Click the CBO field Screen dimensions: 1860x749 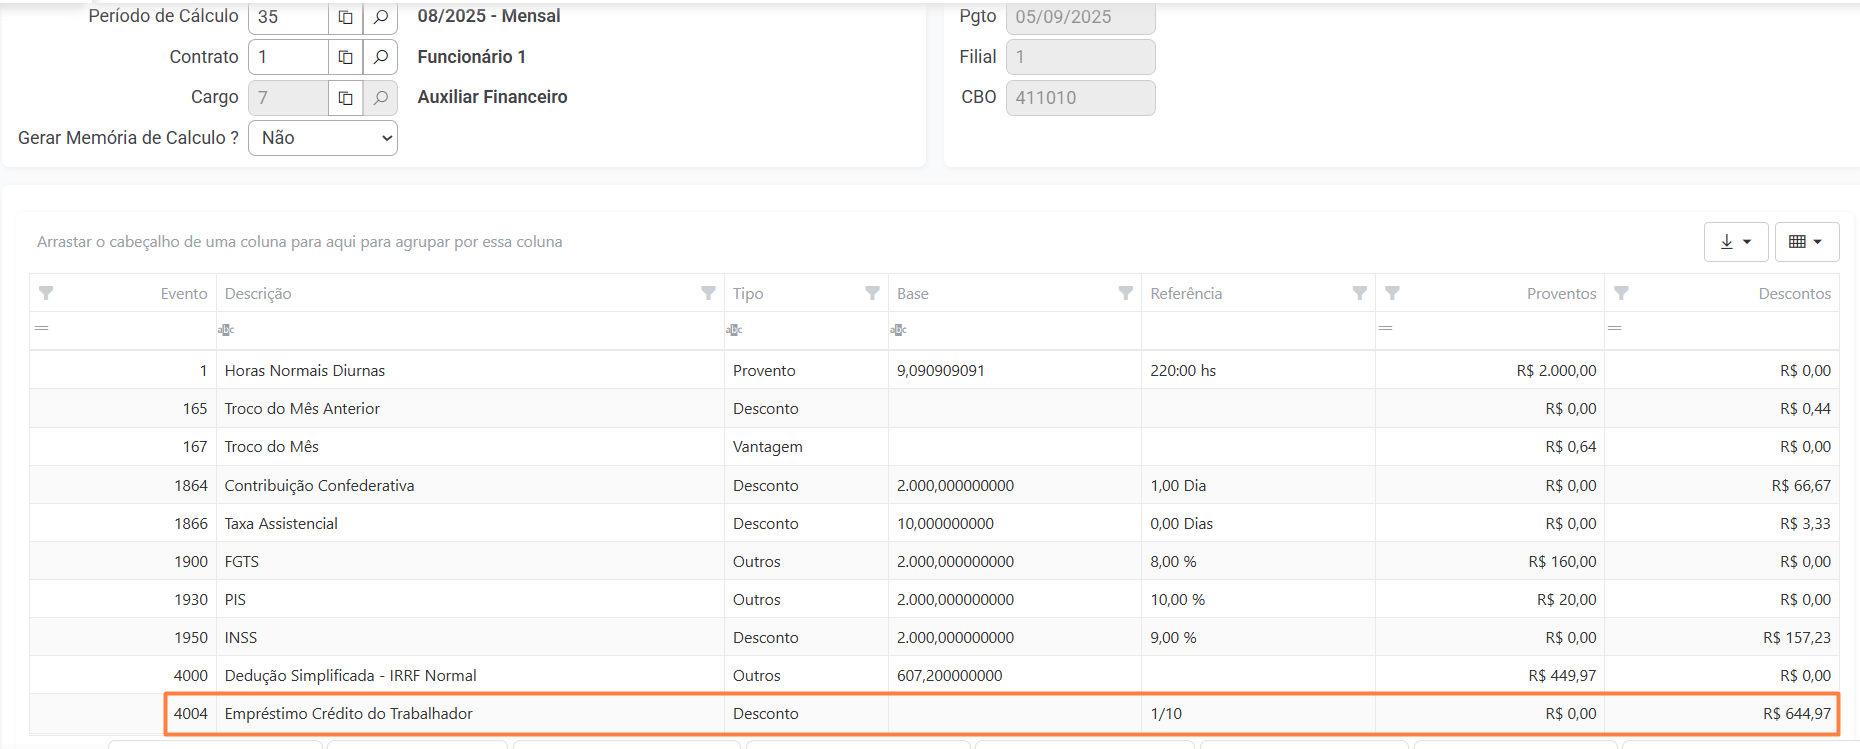tap(1080, 98)
